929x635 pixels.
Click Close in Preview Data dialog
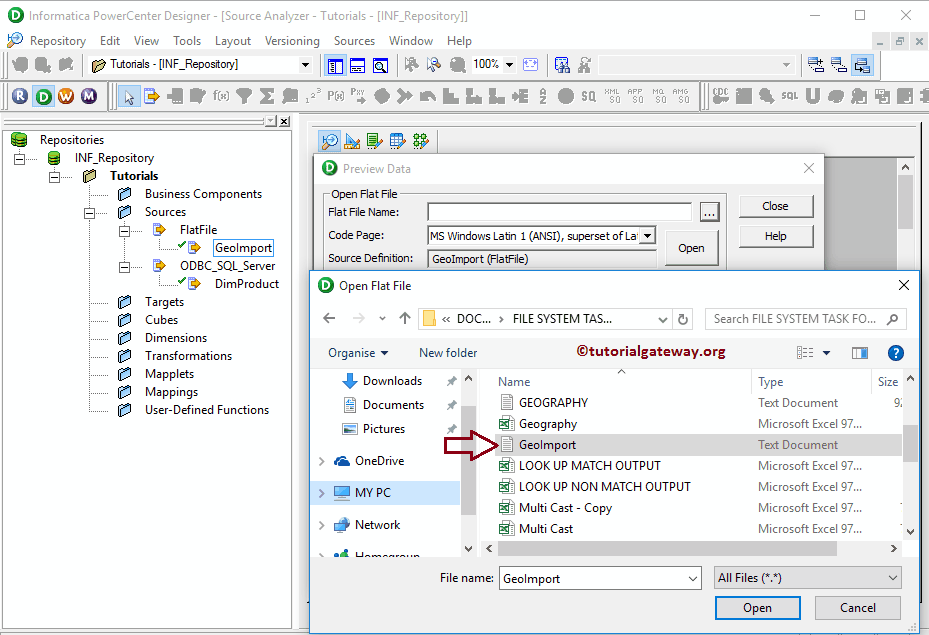[x=776, y=206]
